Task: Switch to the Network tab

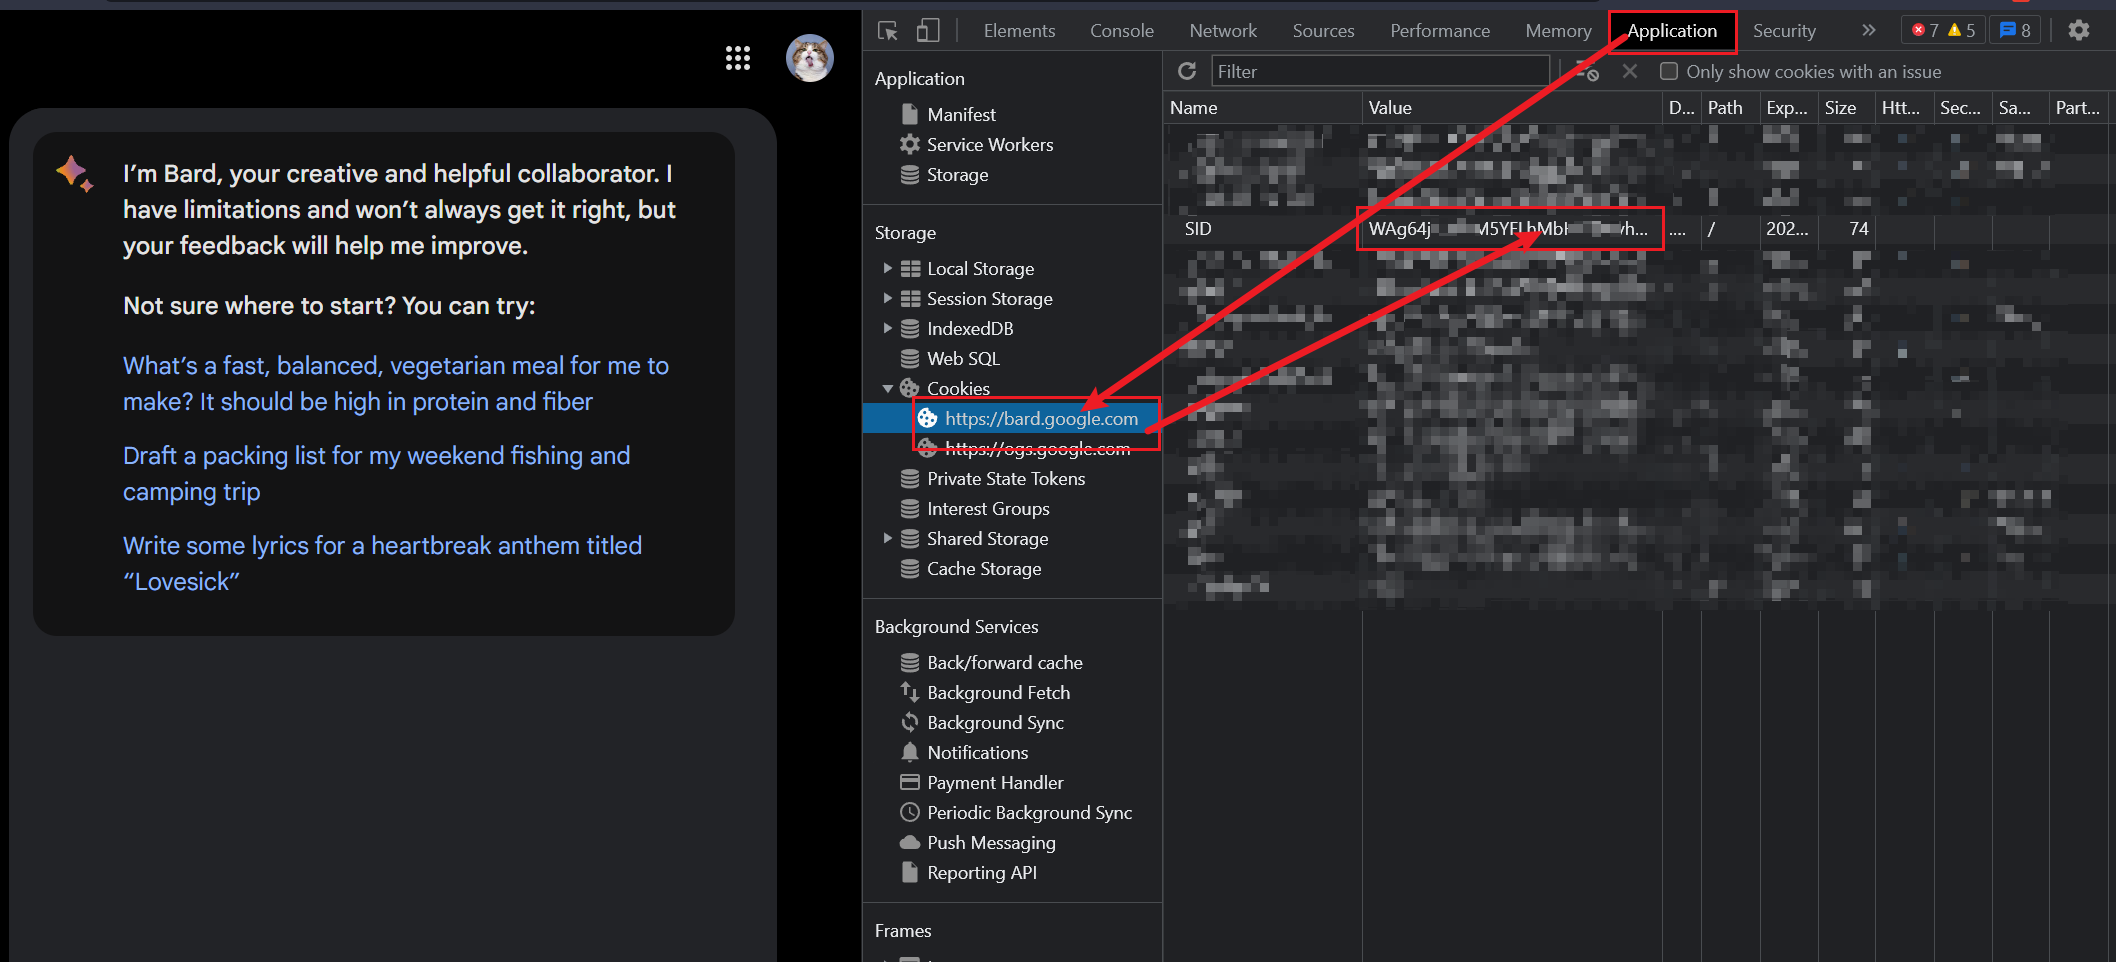Action: coord(1223,31)
